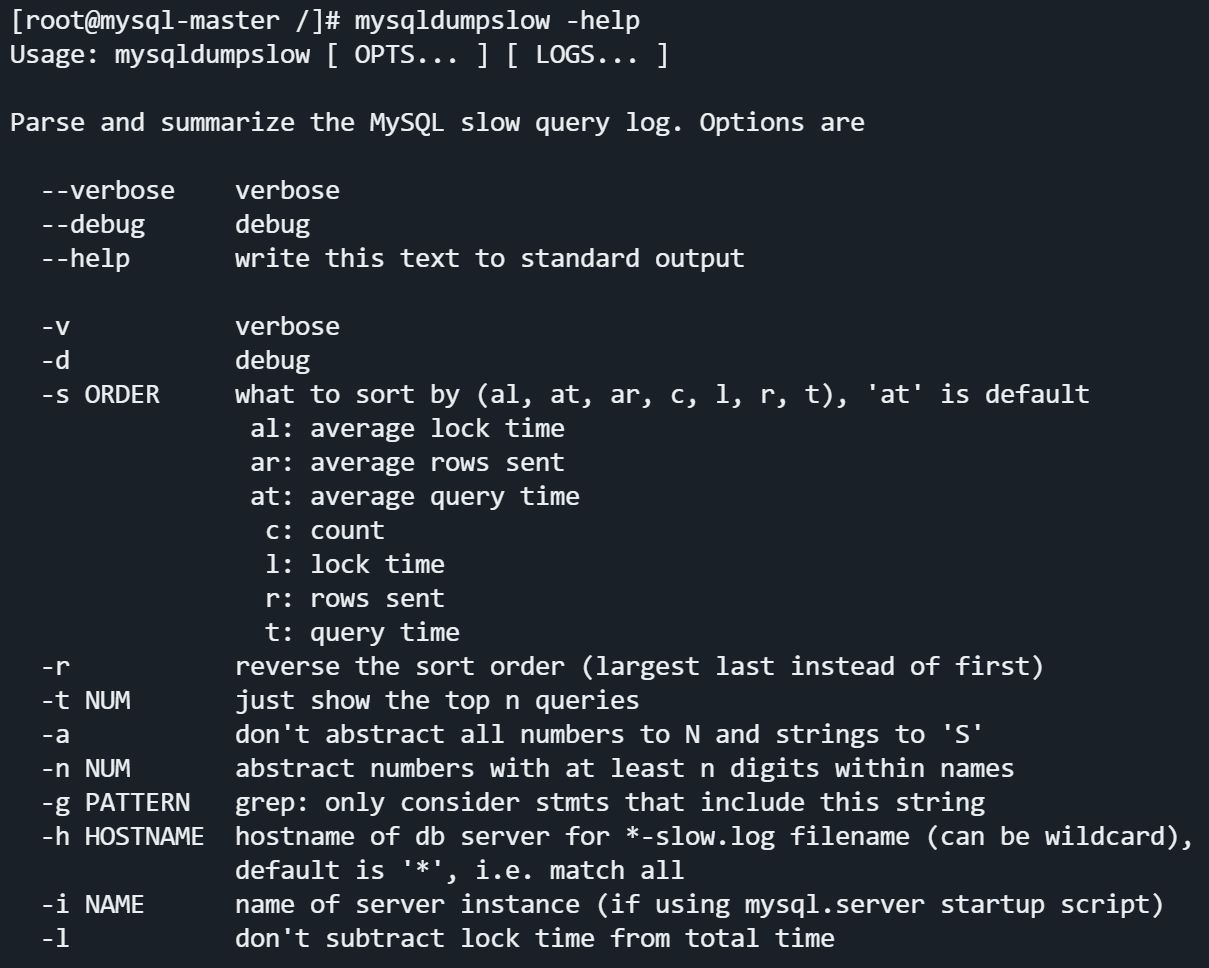Image resolution: width=1209 pixels, height=968 pixels.
Task: Click the -n NUM option
Action: (x=86, y=769)
